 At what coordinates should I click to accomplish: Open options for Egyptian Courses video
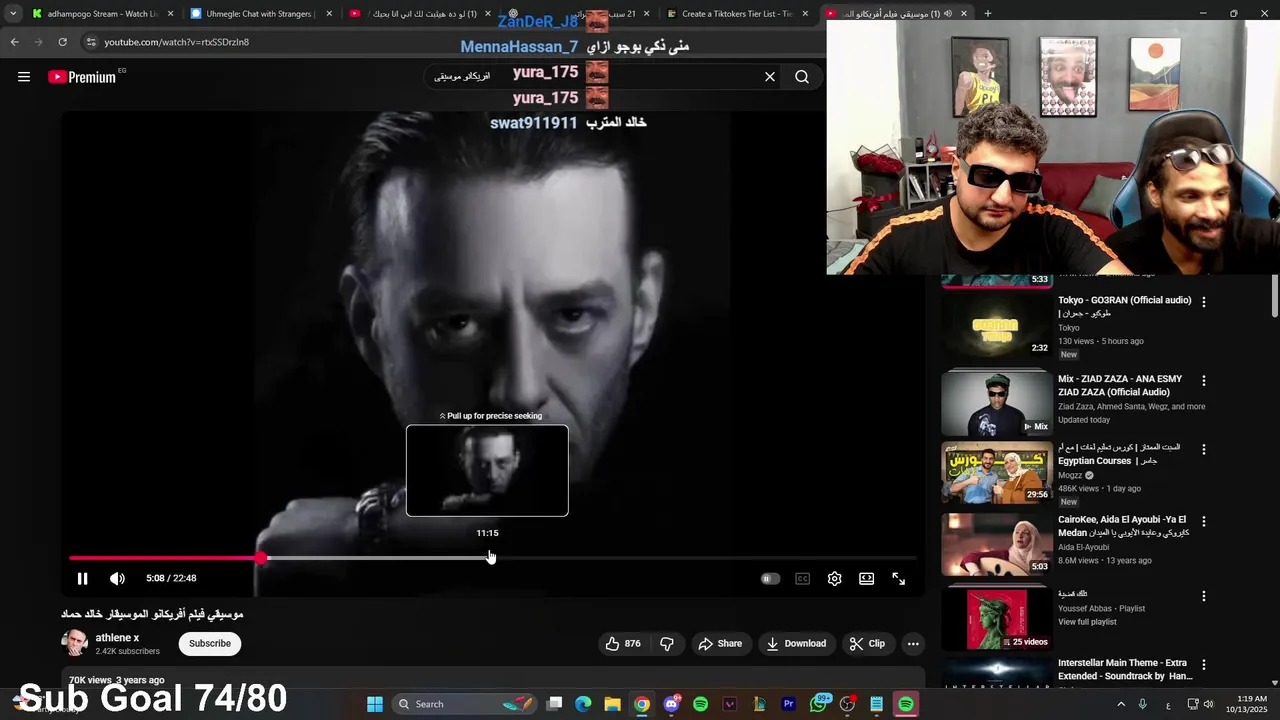(x=1204, y=449)
